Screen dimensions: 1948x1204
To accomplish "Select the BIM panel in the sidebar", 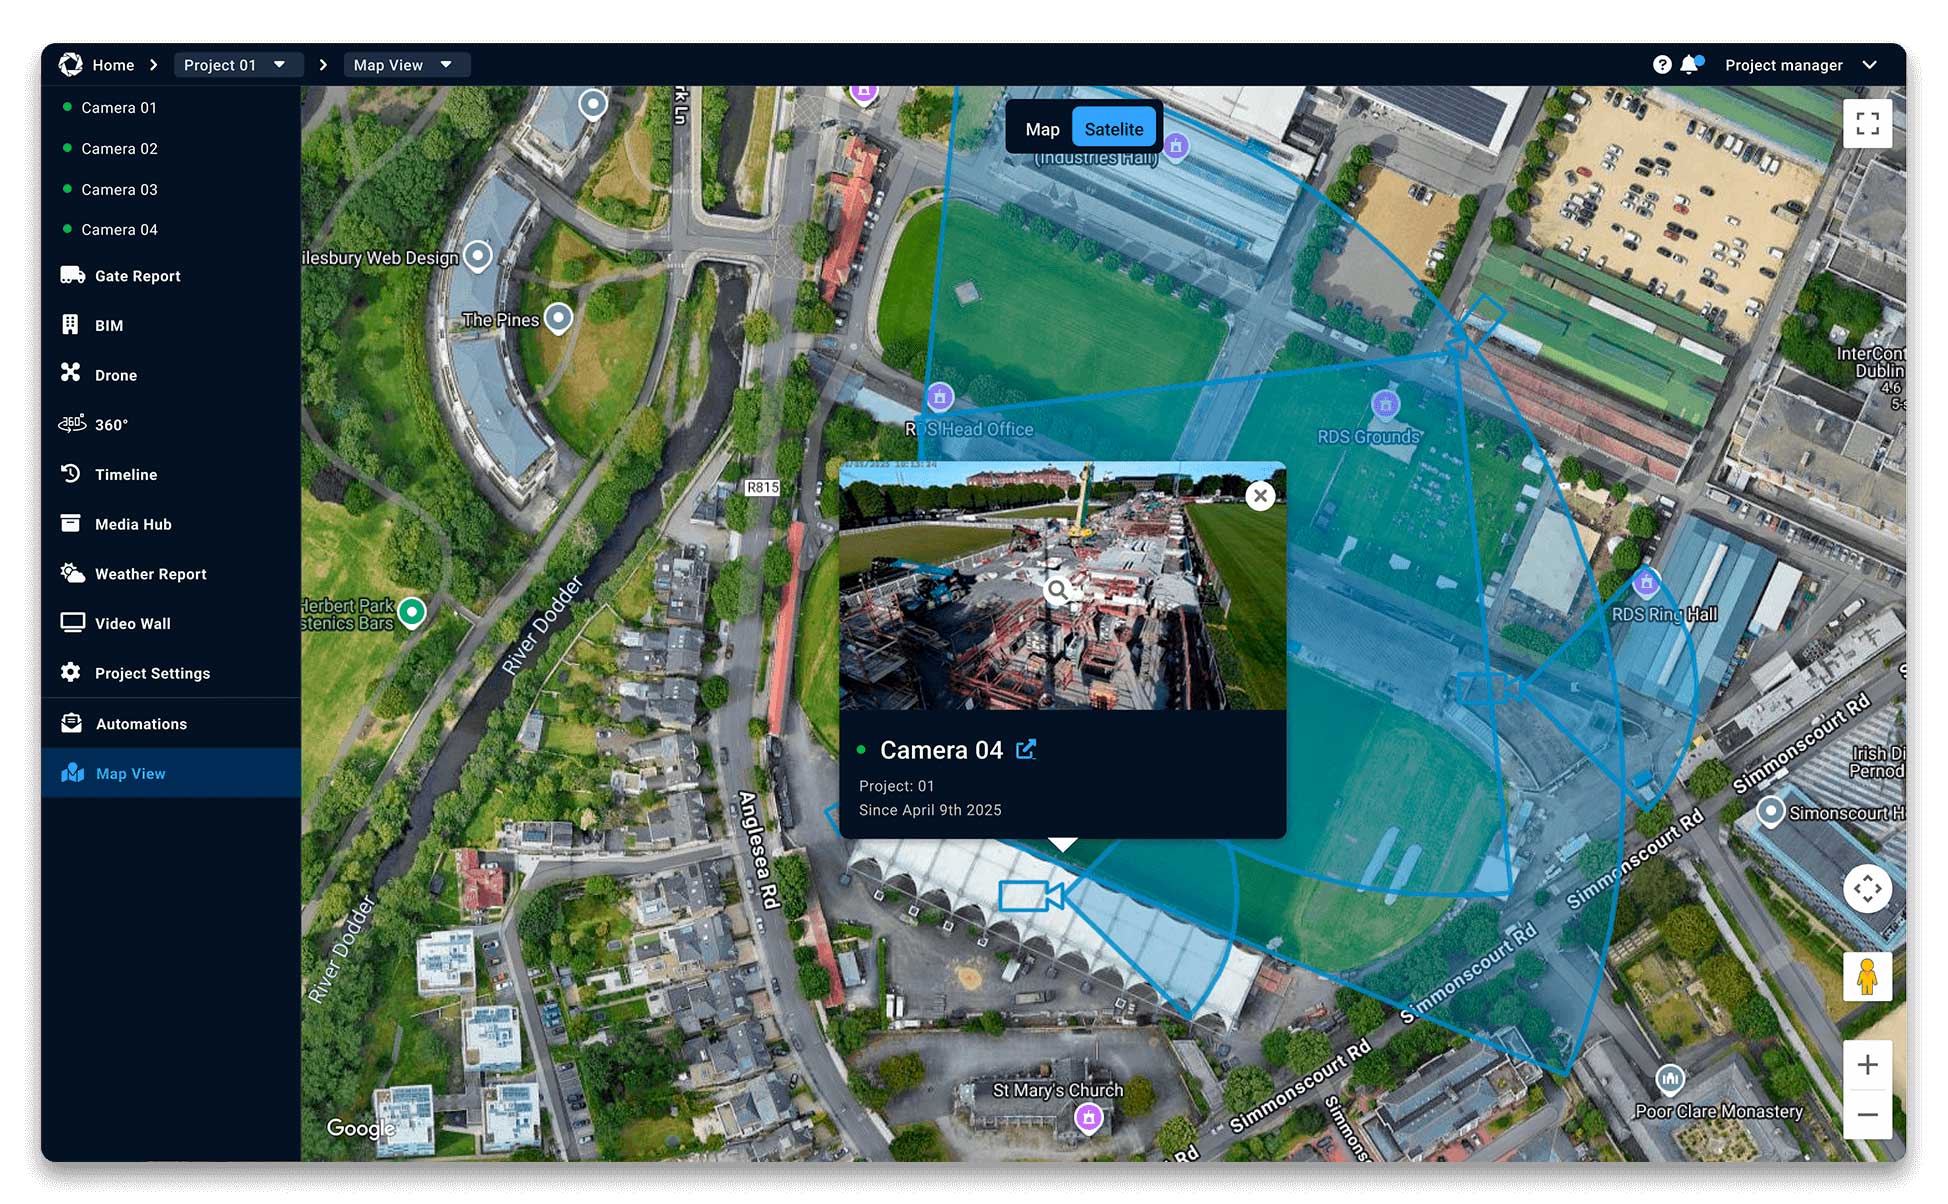I will tap(110, 325).
